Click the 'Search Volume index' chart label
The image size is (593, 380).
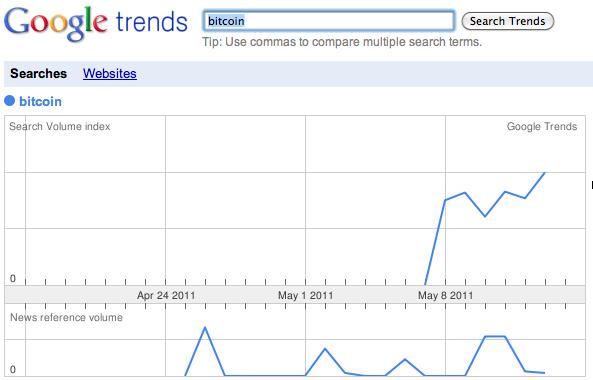tap(60, 126)
